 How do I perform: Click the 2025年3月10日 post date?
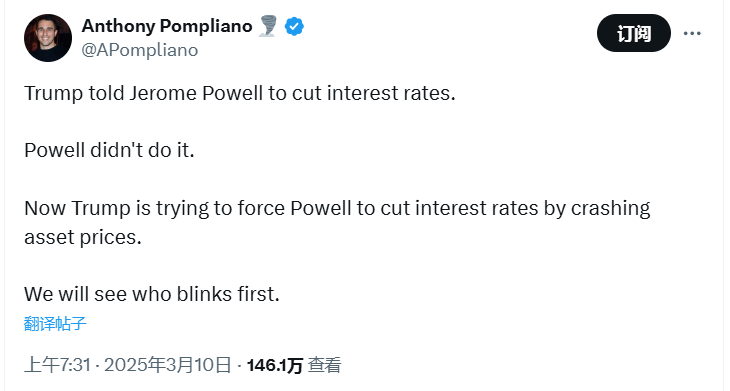pyautogui.click(x=168, y=365)
